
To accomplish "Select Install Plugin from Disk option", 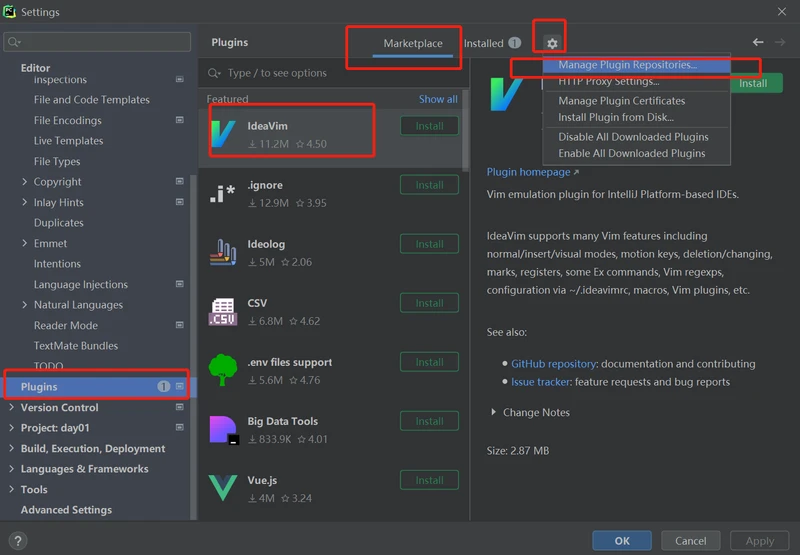I will 615,117.
